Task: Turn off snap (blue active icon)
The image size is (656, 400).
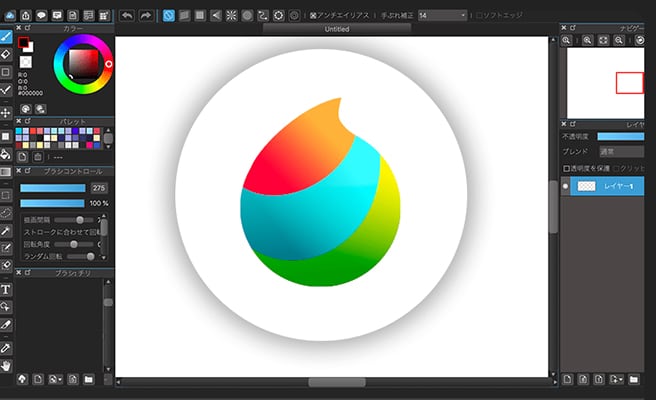Action: (x=169, y=16)
